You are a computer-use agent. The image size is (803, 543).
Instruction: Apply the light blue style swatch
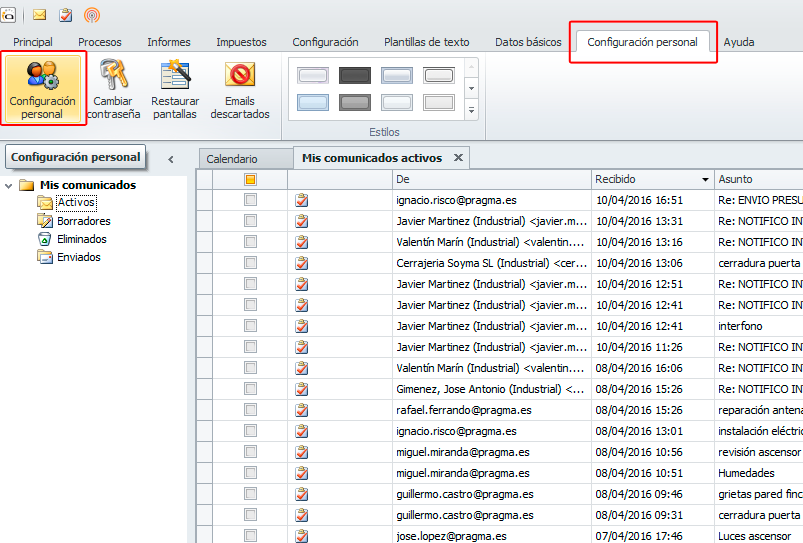313,102
